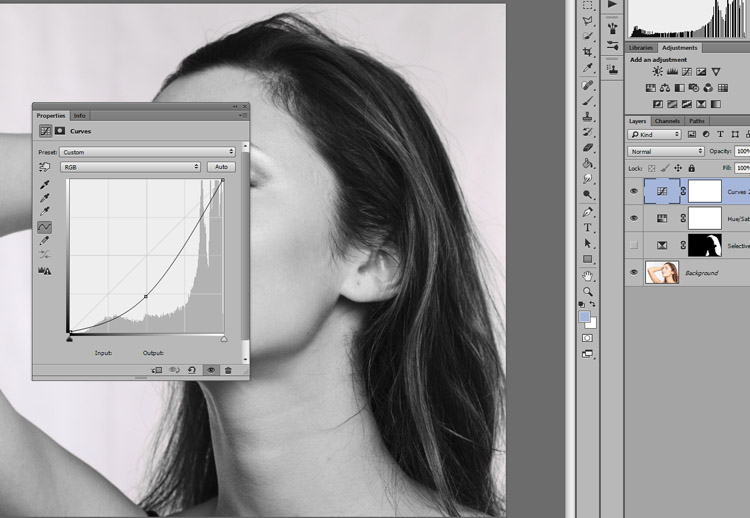Toggle lock position
The width and height of the screenshot is (750, 518).
pos(678,168)
